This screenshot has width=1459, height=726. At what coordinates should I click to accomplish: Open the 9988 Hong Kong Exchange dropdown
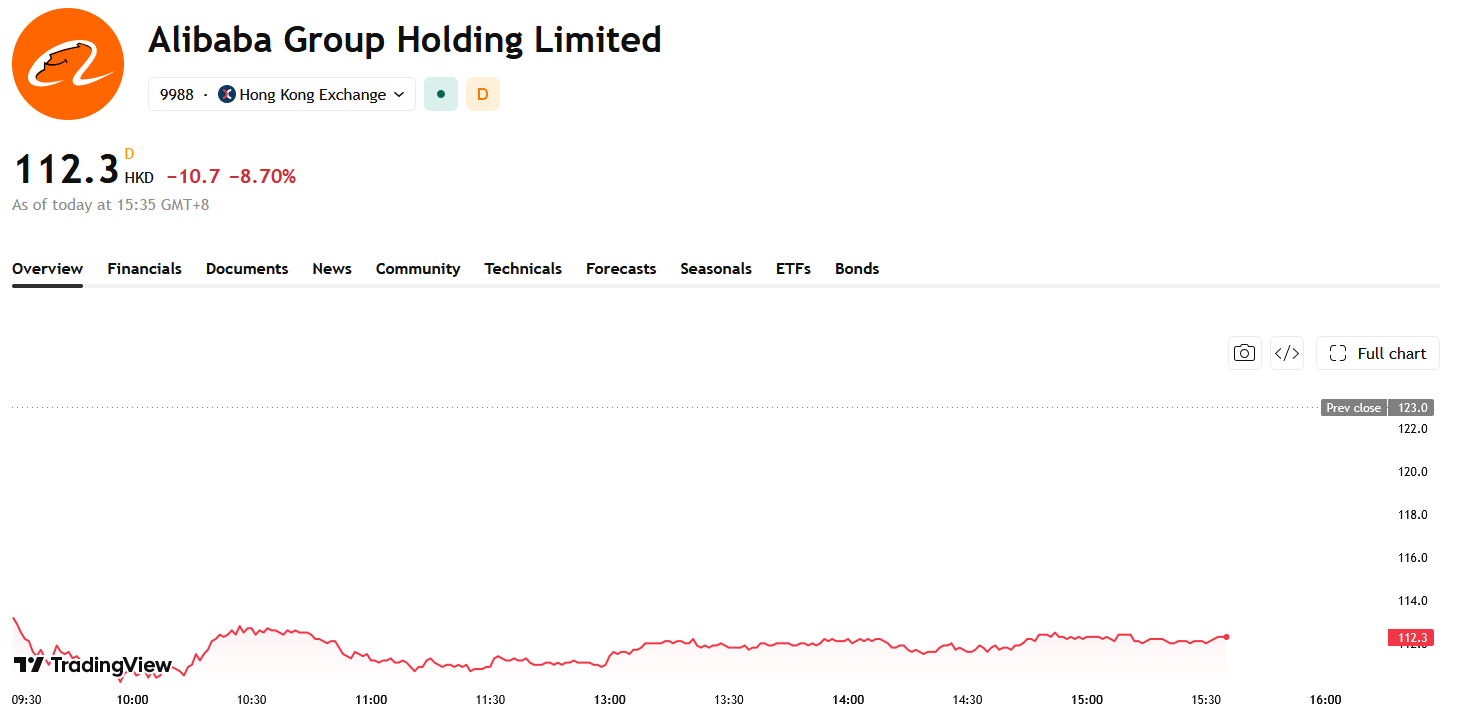[x=282, y=94]
